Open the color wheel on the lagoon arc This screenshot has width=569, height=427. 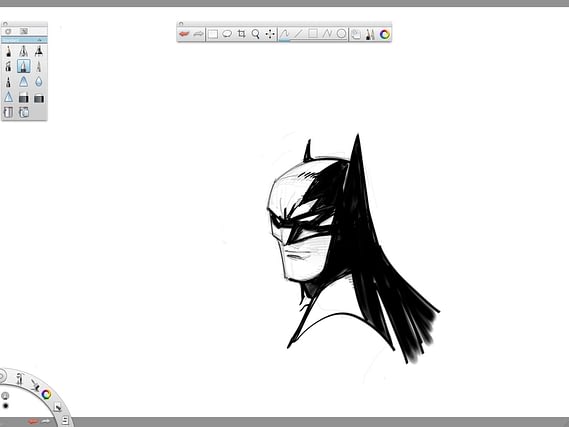[x=46, y=394]
